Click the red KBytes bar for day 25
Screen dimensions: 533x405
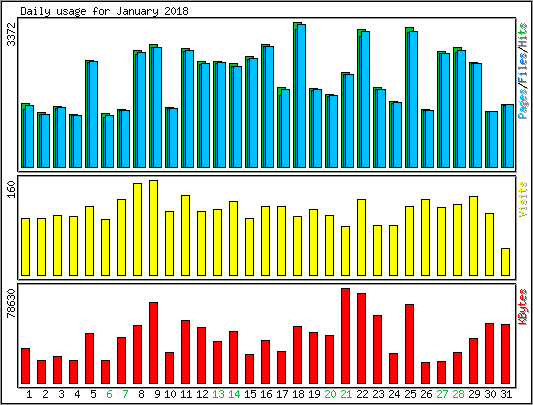[409, 344]
